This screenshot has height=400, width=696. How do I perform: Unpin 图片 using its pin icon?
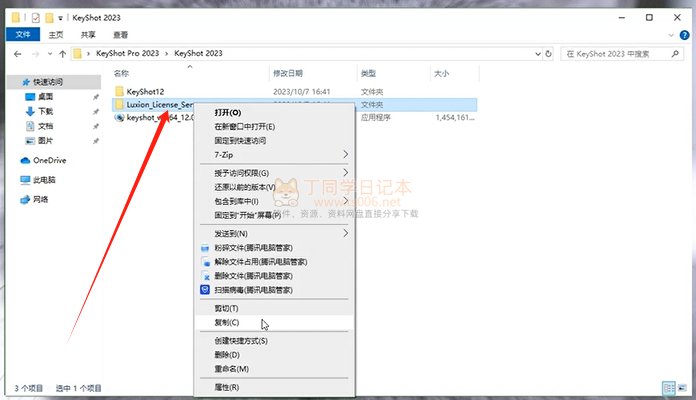(x=95, y=141)
